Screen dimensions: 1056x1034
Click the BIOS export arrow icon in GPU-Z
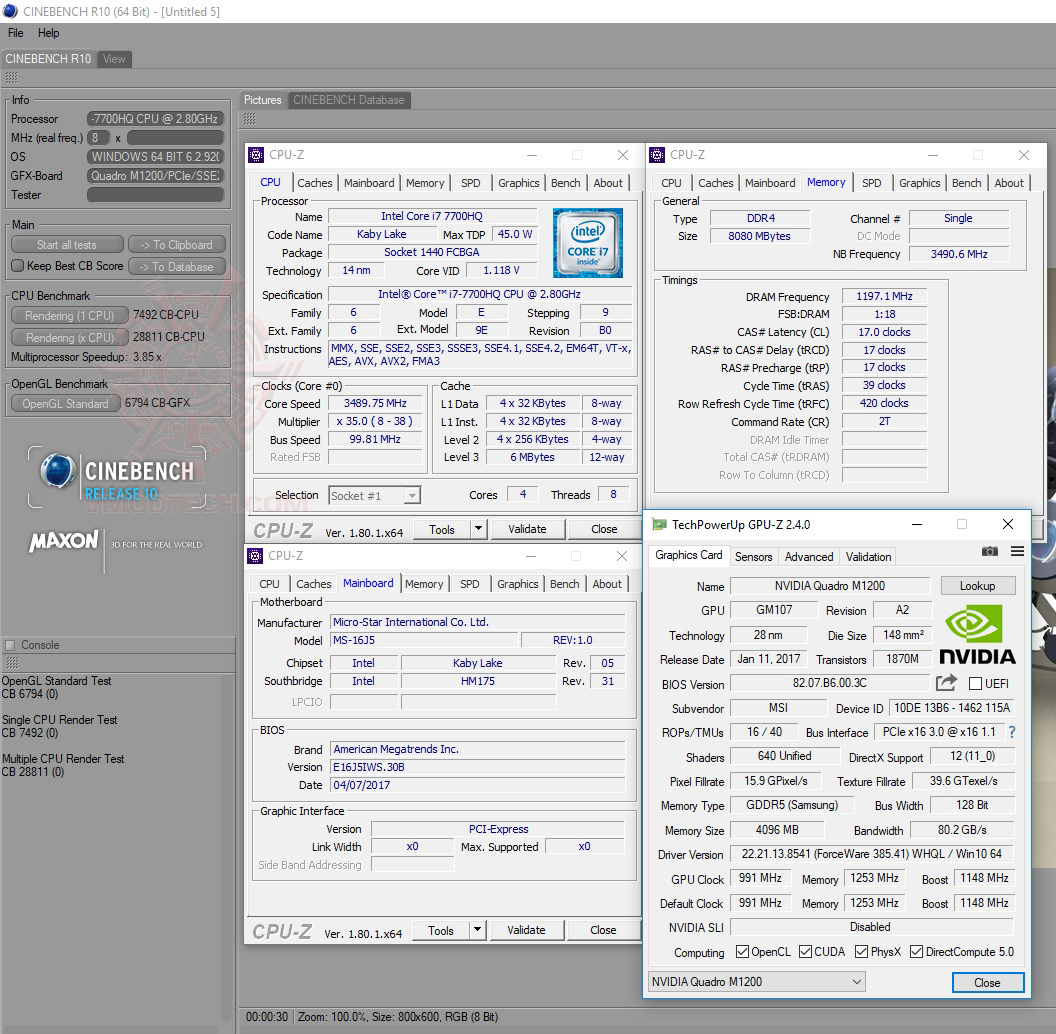[x=944, y=684]
